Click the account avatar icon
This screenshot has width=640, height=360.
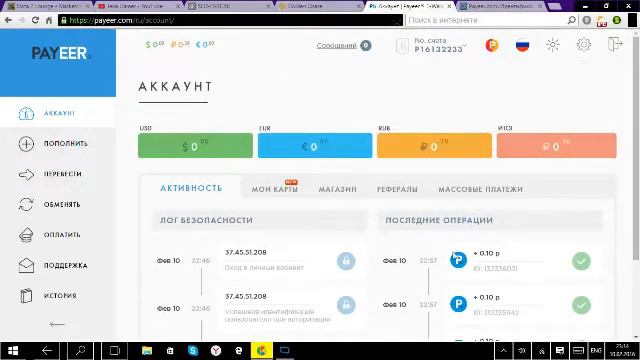402,46
